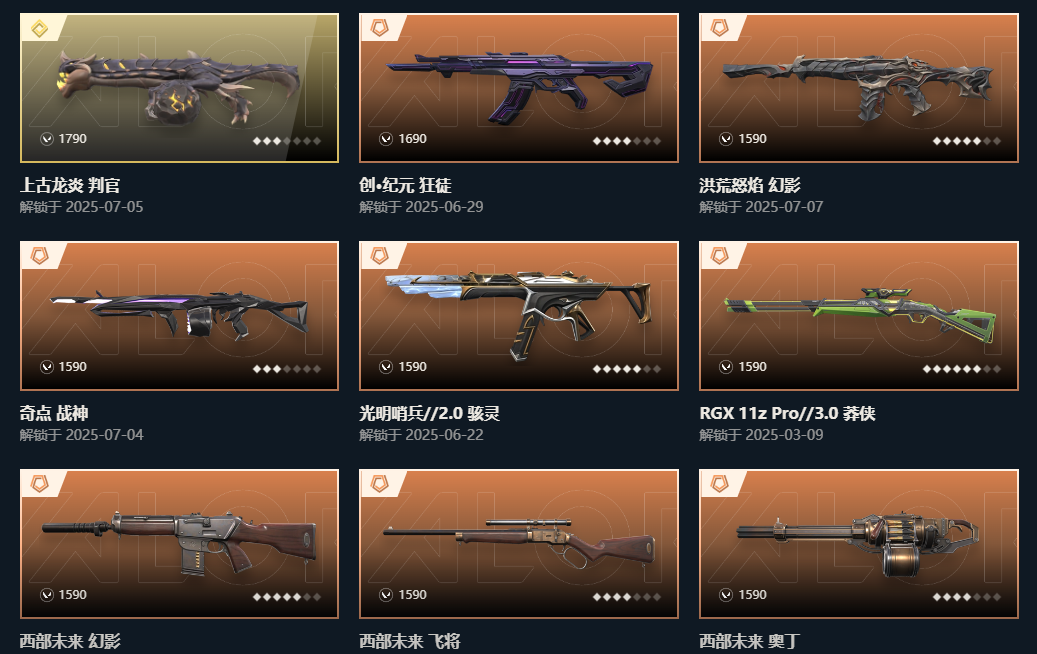Open the 洪荒怒焰 幻影 skin card
This screenshot has width=1037, height=654.
(859, 88)
